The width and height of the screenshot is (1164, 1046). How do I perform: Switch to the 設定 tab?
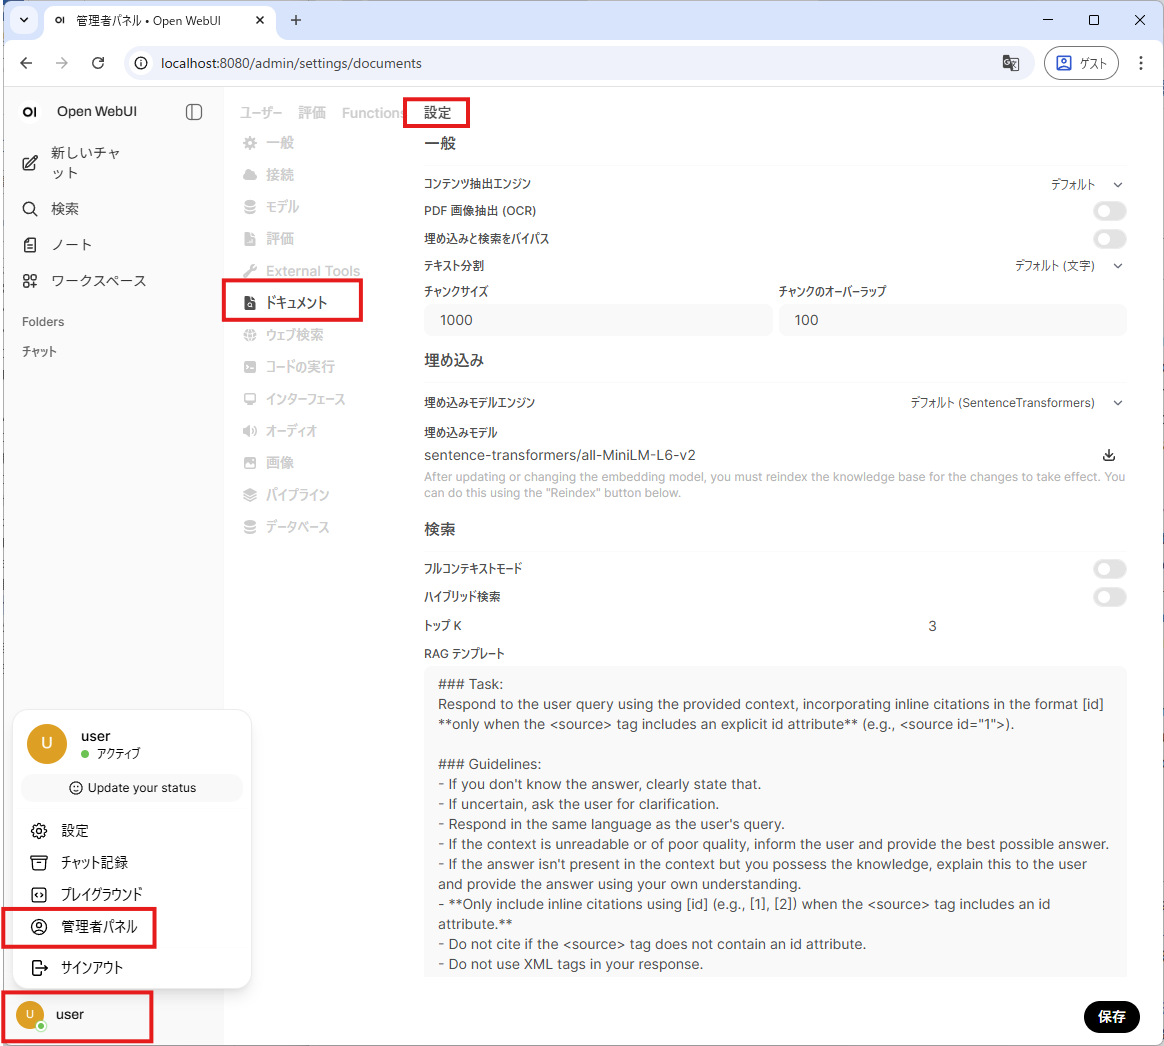[437, 113]
